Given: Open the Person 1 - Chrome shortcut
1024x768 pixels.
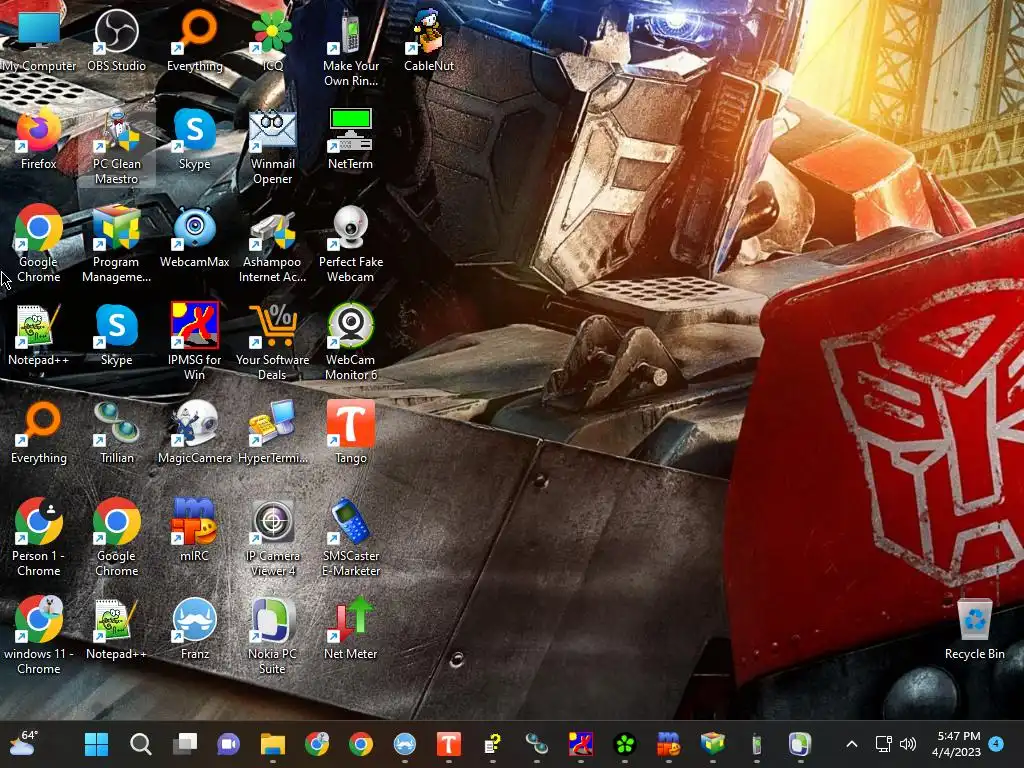Looking at the screenshot, I should pos(39,537).
